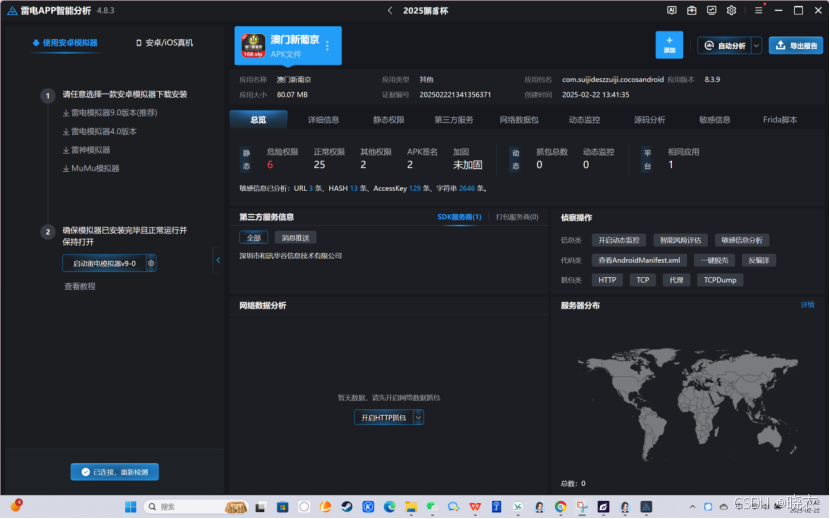
Task: Filter services by 消息推送
Action: [x=295, y=238]
